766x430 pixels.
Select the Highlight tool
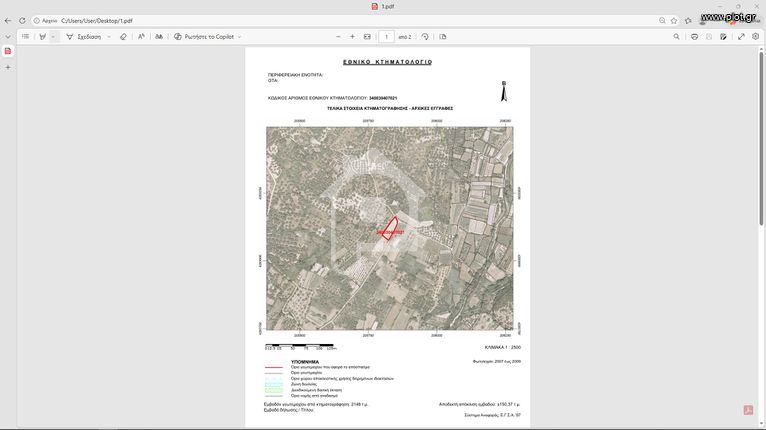43,37
